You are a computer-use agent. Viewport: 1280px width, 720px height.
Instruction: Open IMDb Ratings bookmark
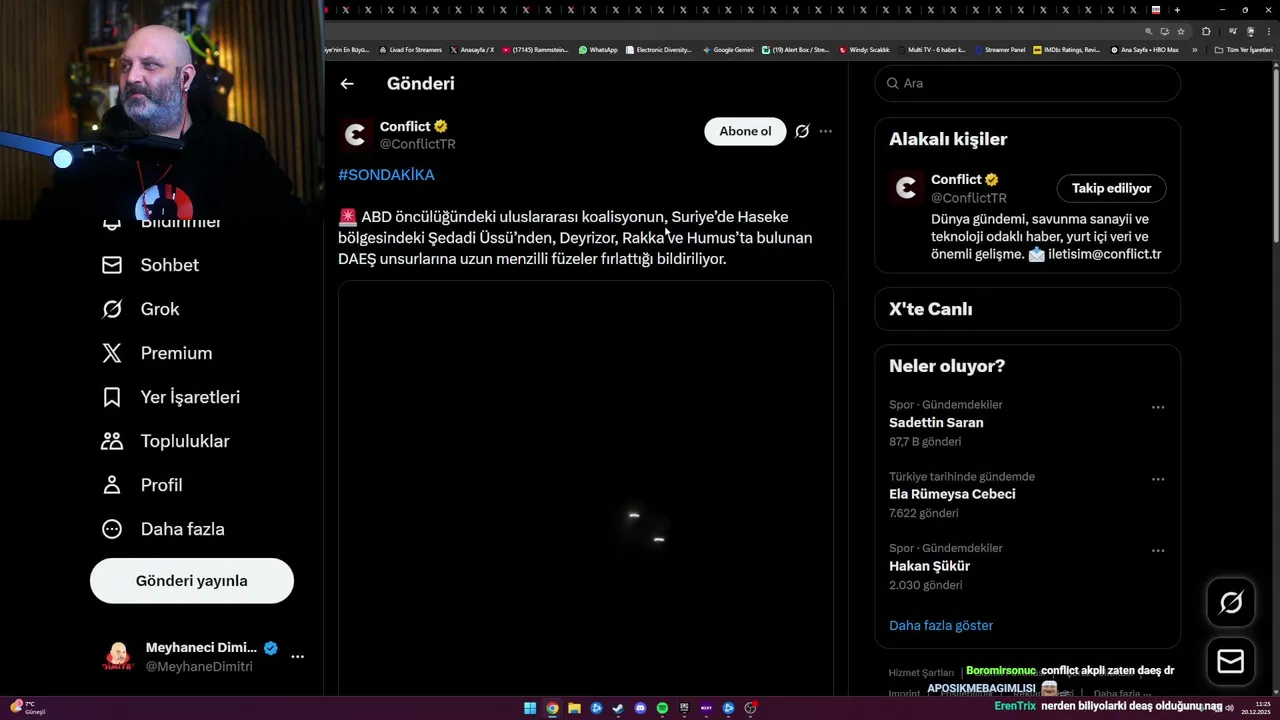click(1066, 49)
